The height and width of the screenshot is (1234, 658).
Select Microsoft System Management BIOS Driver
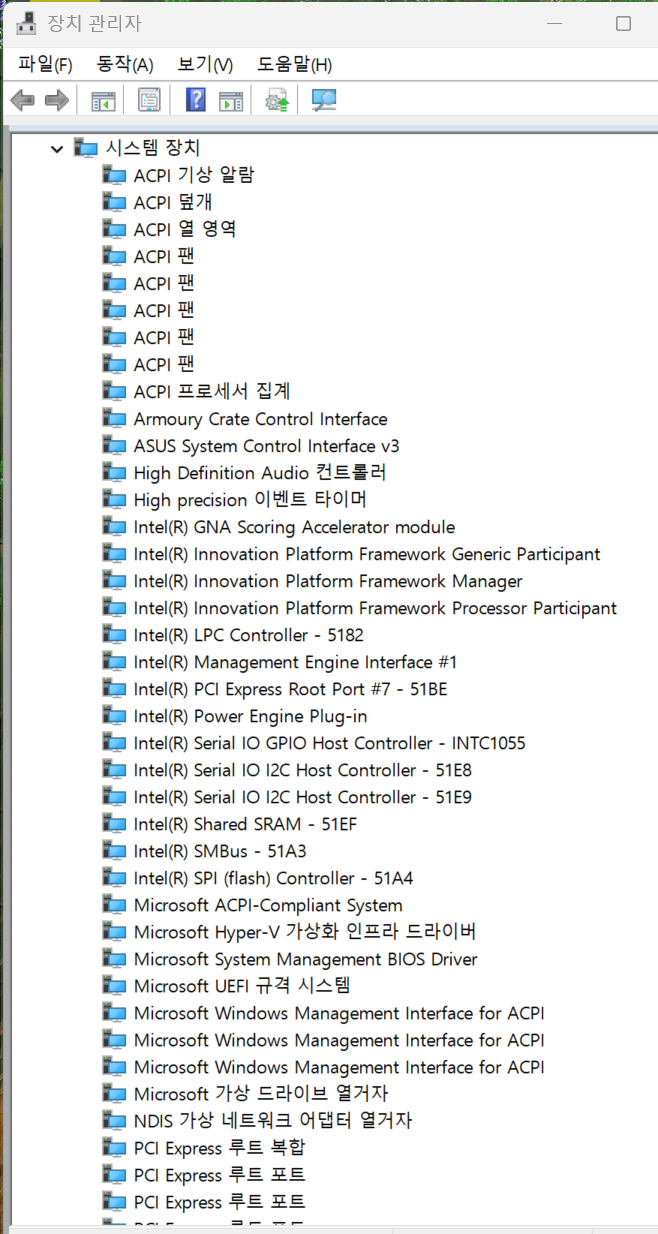305,959
